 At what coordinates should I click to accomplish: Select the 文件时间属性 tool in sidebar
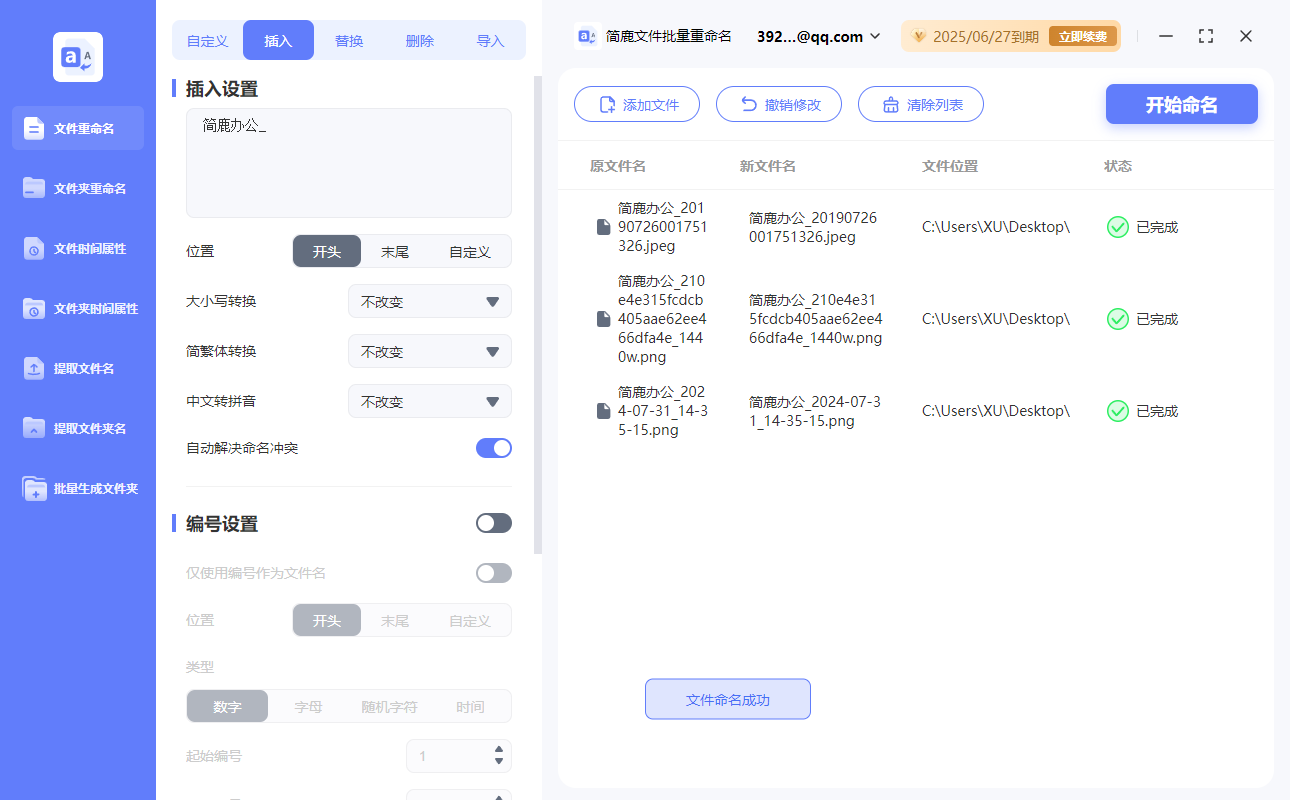click(77, 248)
